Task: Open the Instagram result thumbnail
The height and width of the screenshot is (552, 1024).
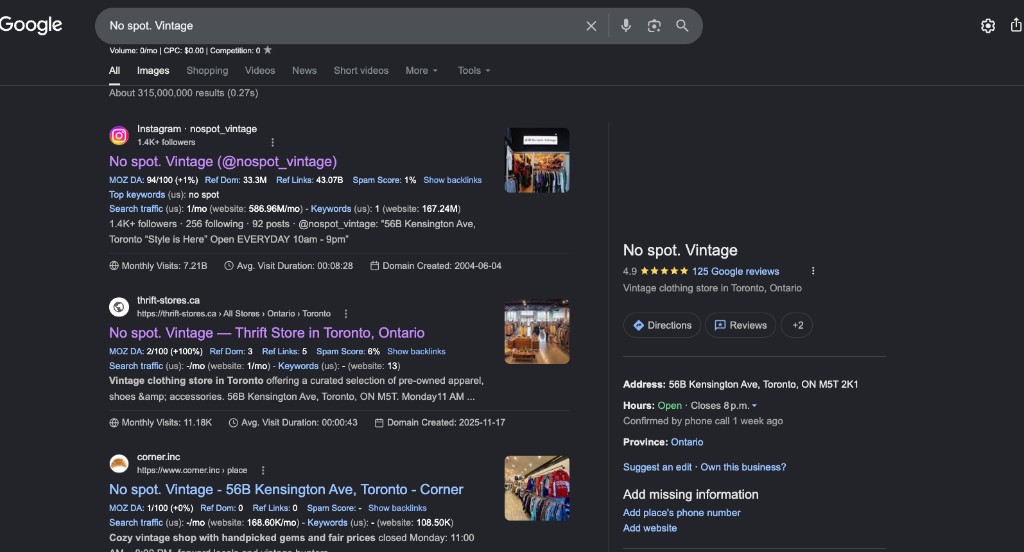Action: [537, 160]
